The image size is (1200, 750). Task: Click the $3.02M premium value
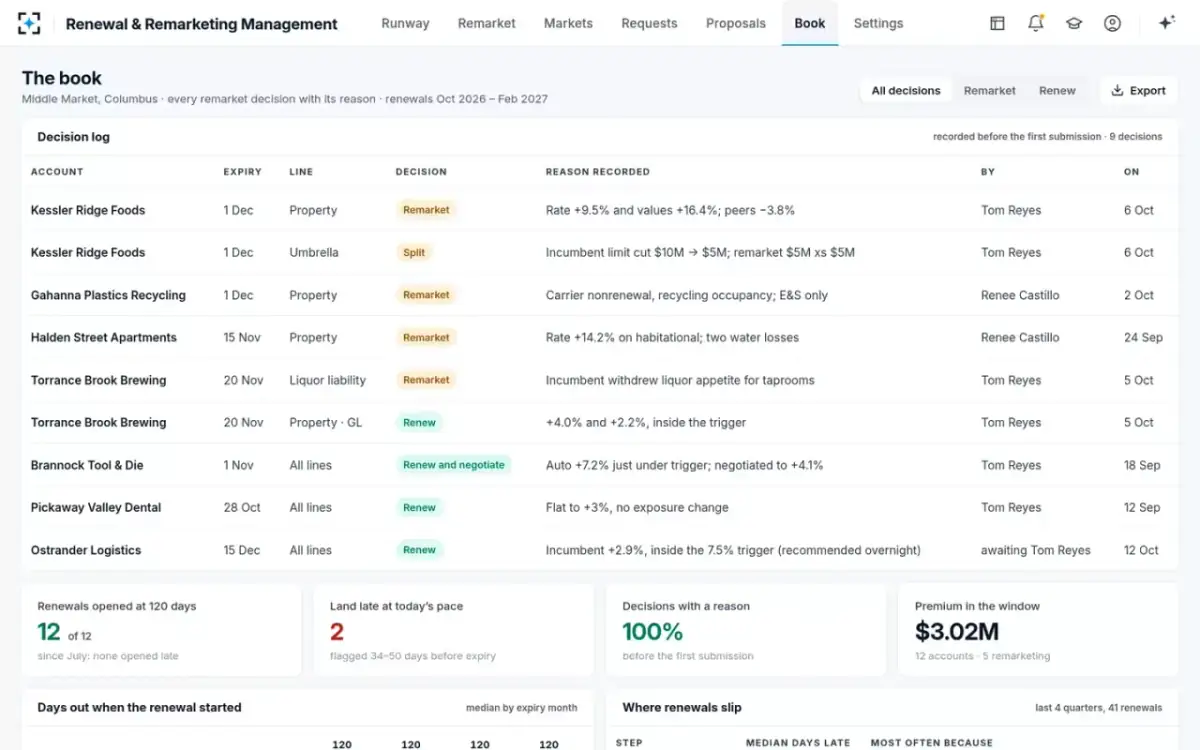click(x=957, y=631)
